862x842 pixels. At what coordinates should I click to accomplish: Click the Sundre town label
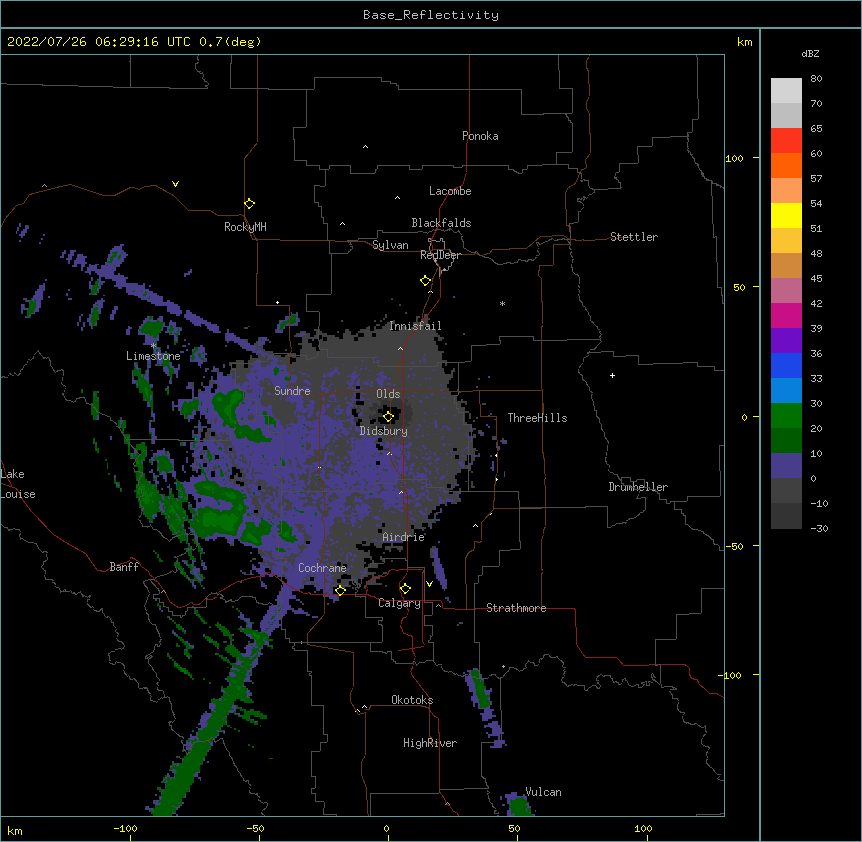click(x=292, y=391)
